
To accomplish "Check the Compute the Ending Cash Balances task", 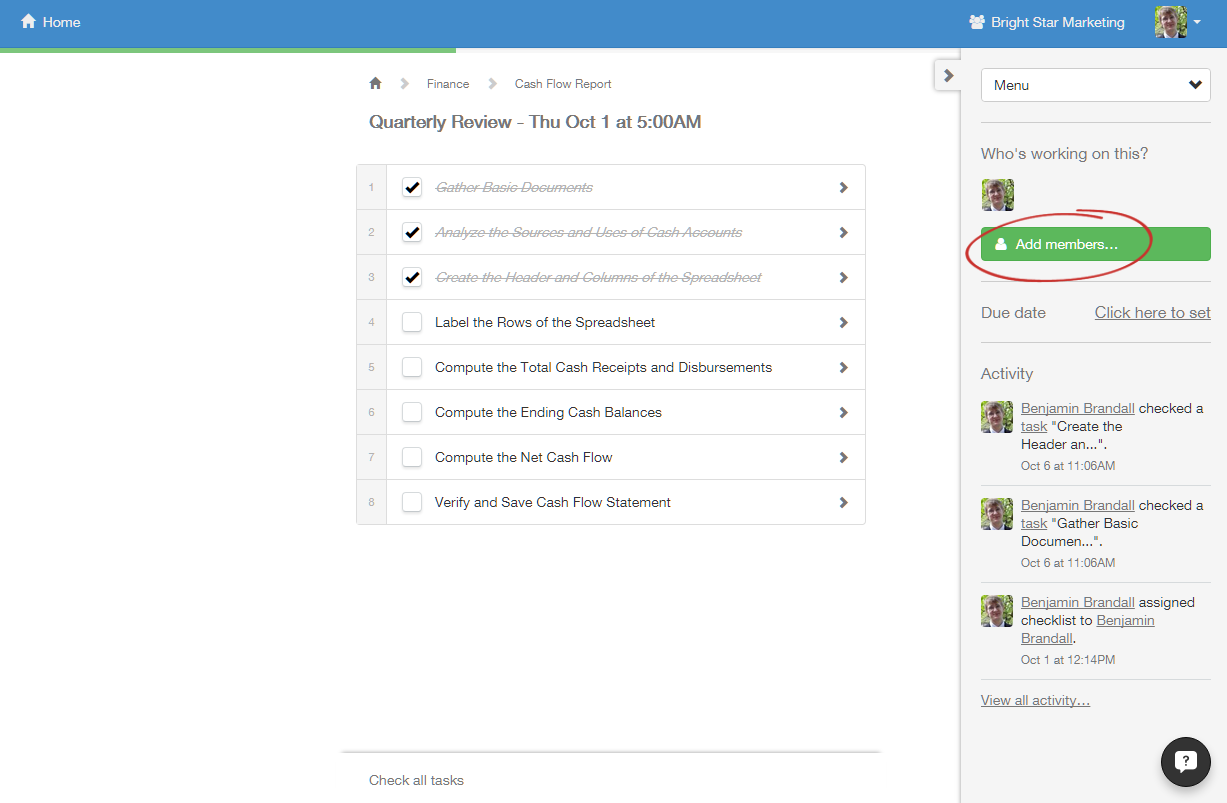I will (412, 413).
